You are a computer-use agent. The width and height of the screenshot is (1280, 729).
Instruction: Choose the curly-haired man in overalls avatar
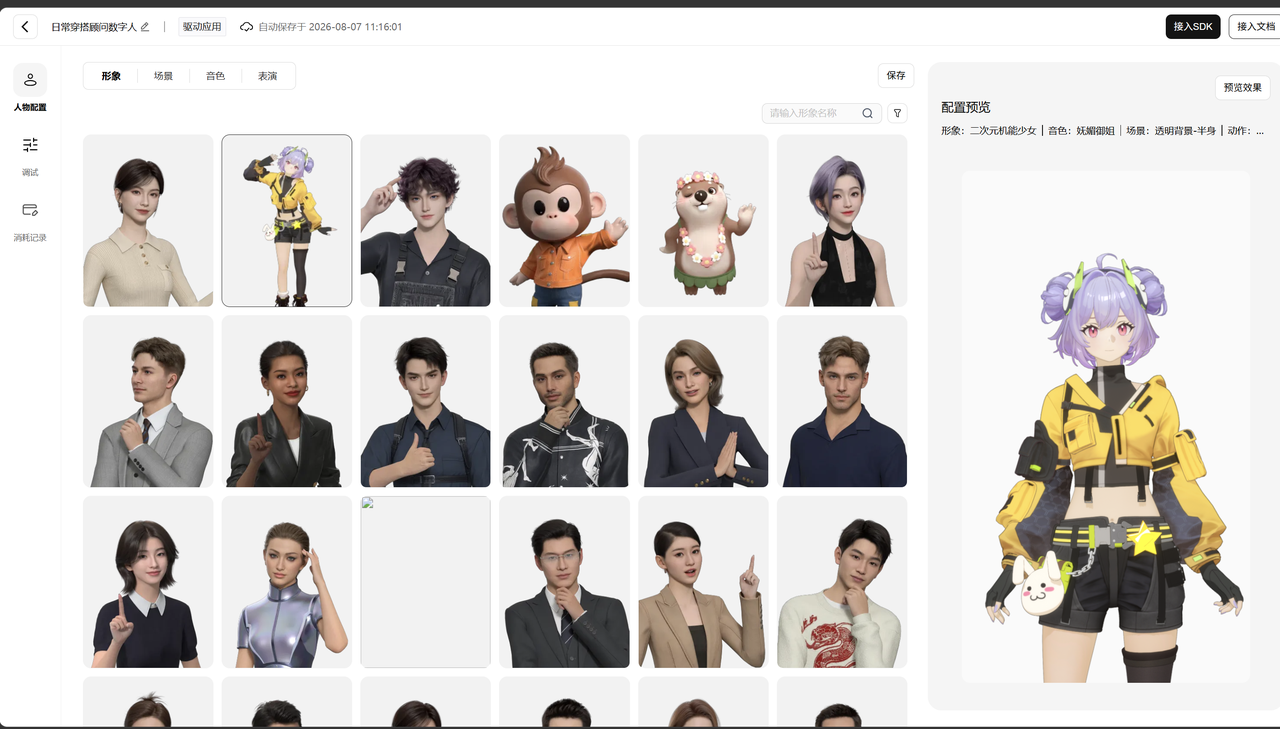tap(426, 221)
